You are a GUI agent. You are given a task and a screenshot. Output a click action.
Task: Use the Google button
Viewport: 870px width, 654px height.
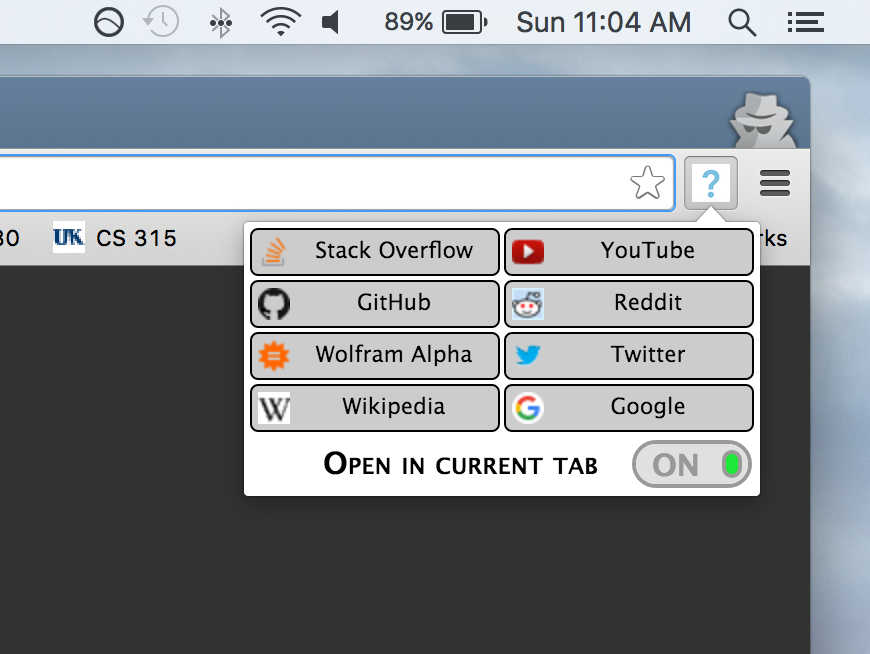629,408
